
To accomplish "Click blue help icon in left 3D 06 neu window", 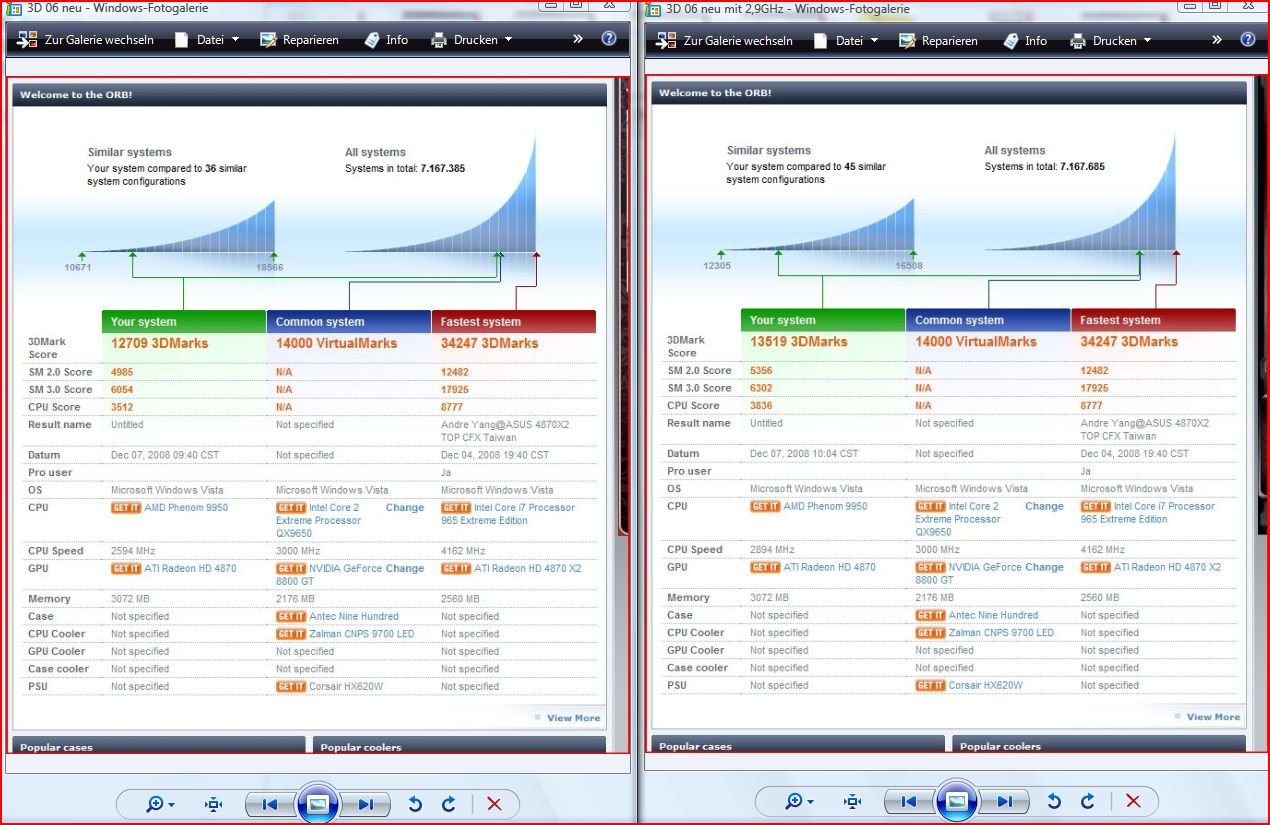I will click(609, 39).
